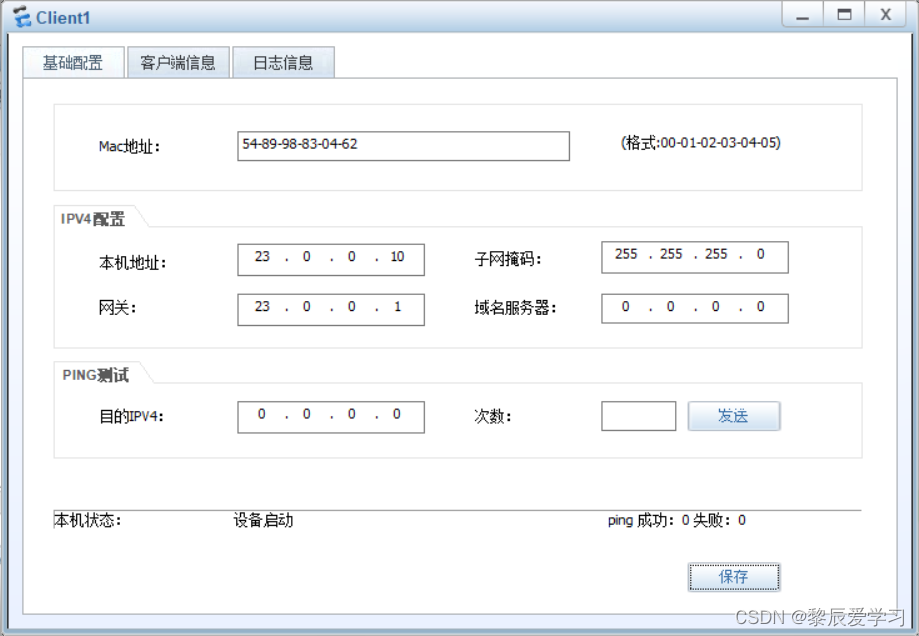Click the ping 成功 失败 counter text

pos(676,520)
